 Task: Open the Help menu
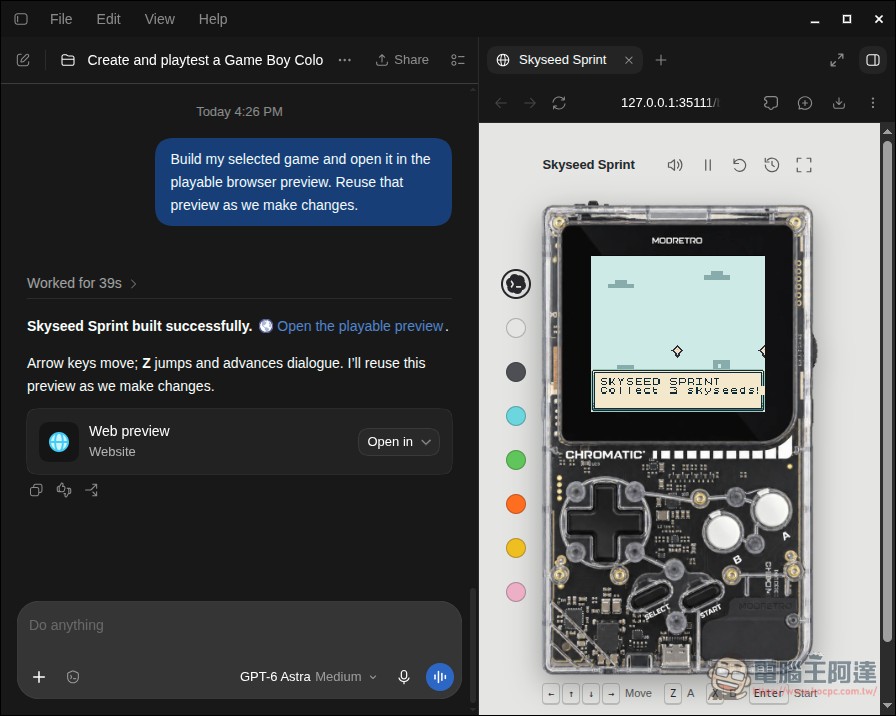click(x=213, y=19)
